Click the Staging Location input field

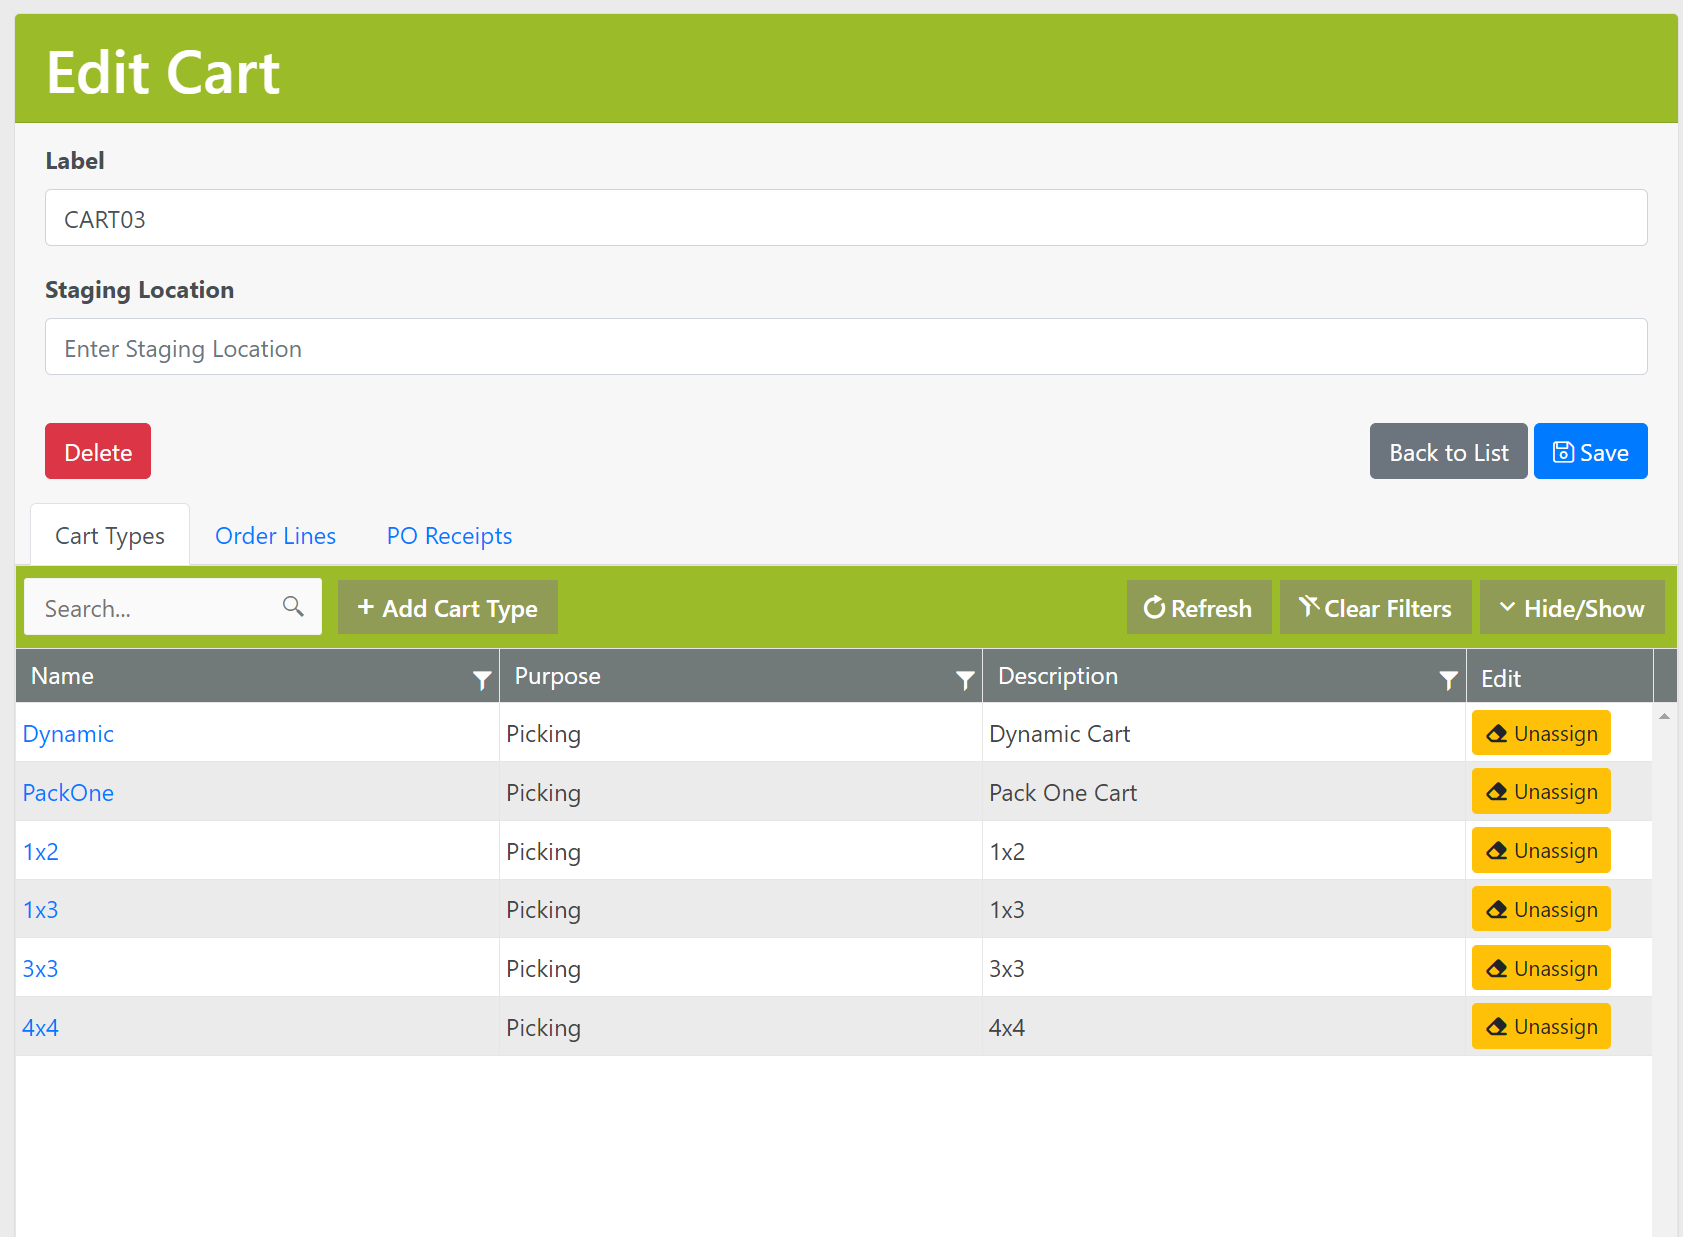846,347
